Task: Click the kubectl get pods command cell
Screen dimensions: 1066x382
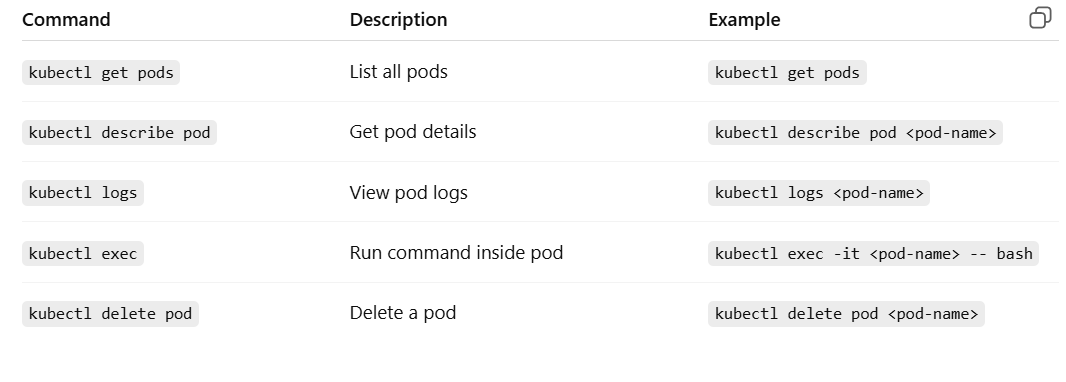Action: (101, 73)
